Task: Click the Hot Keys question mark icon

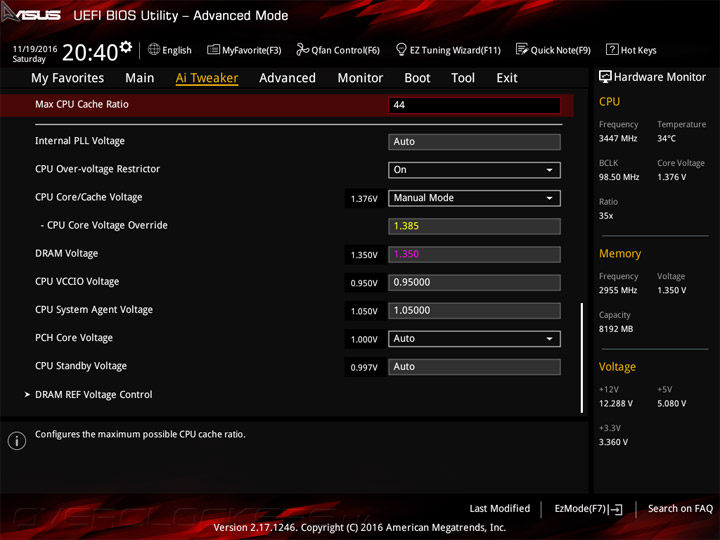Action: click(612, 49)
